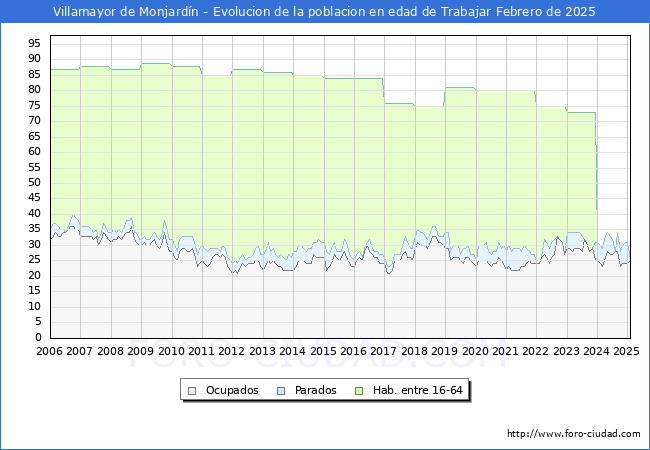
Task: Click the 10 y-axis value
Action: pos(34,306)
